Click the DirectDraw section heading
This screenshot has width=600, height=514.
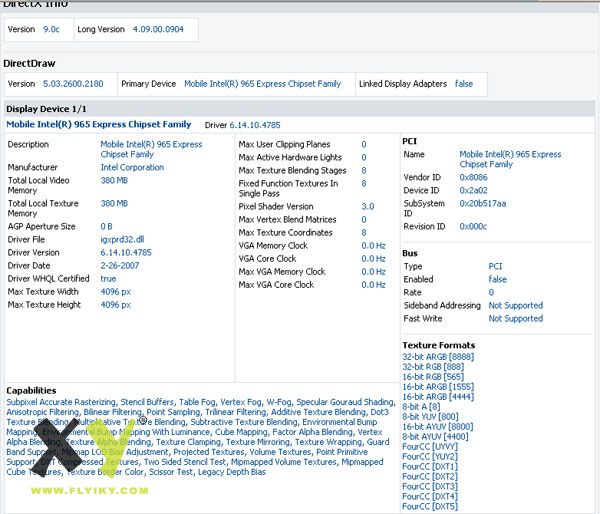(x=29, y=64)
